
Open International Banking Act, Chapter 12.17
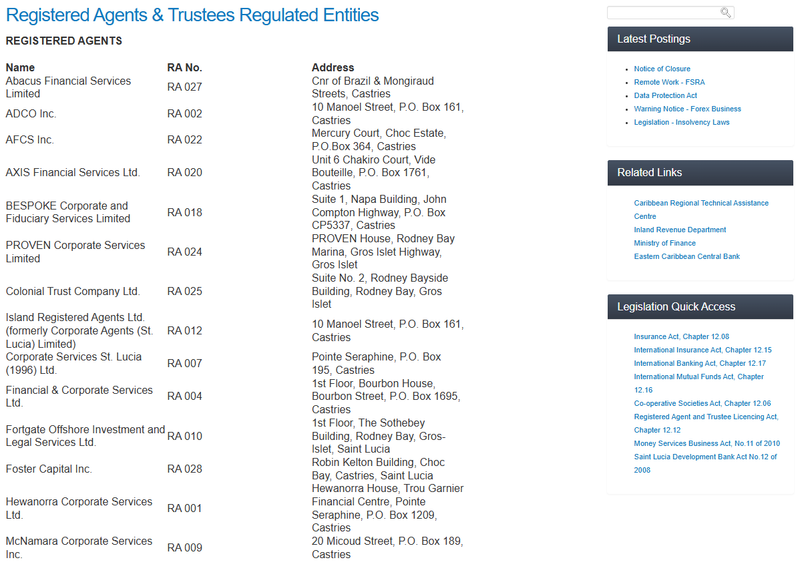(x=699, y=363)
